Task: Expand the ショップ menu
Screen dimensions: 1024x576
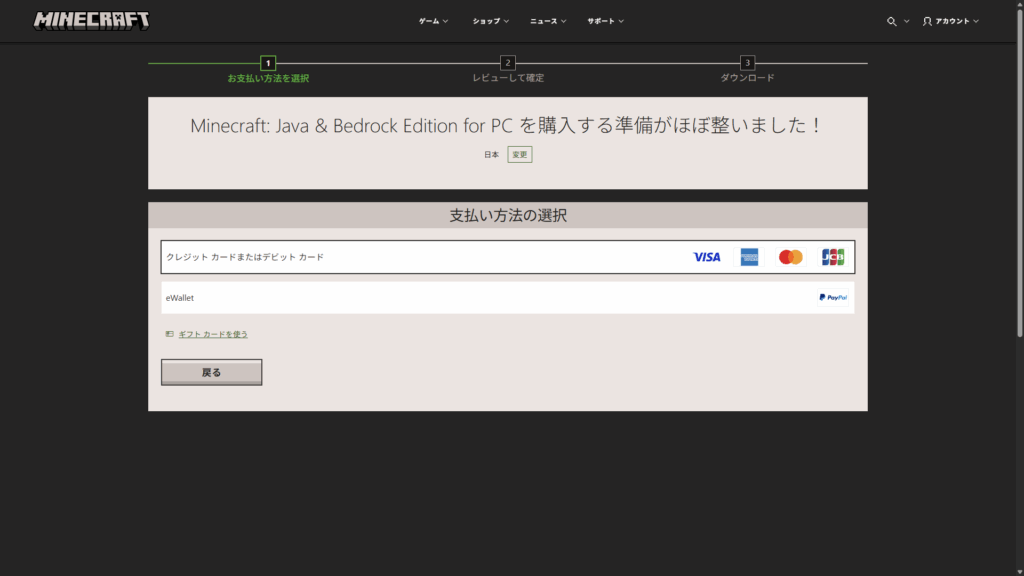Action: pos(490,22)
